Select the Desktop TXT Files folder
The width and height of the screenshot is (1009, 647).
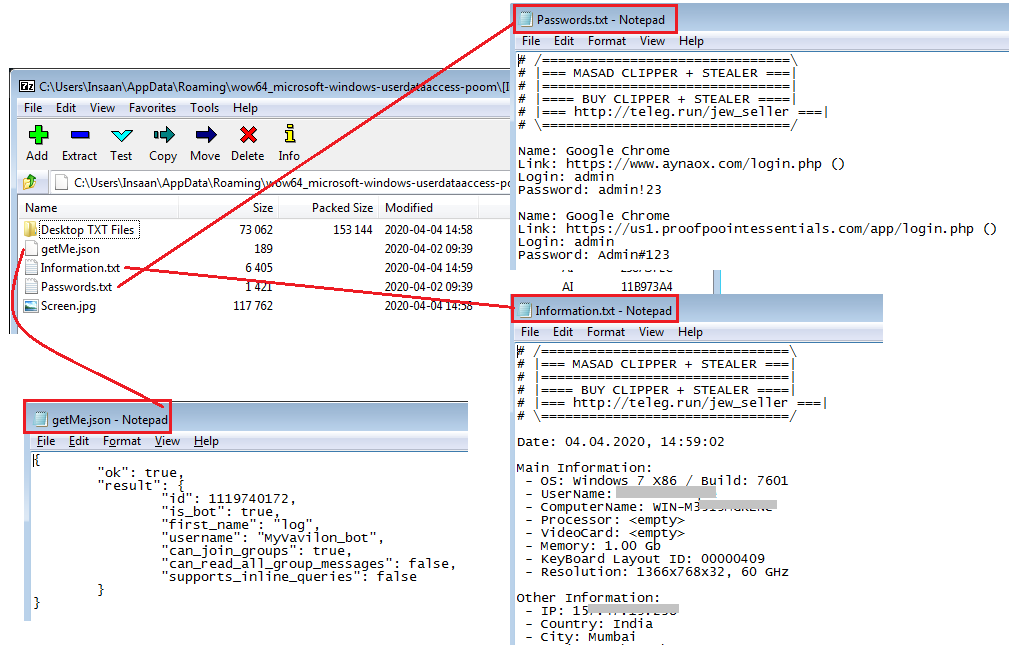(x=86, y=230)
